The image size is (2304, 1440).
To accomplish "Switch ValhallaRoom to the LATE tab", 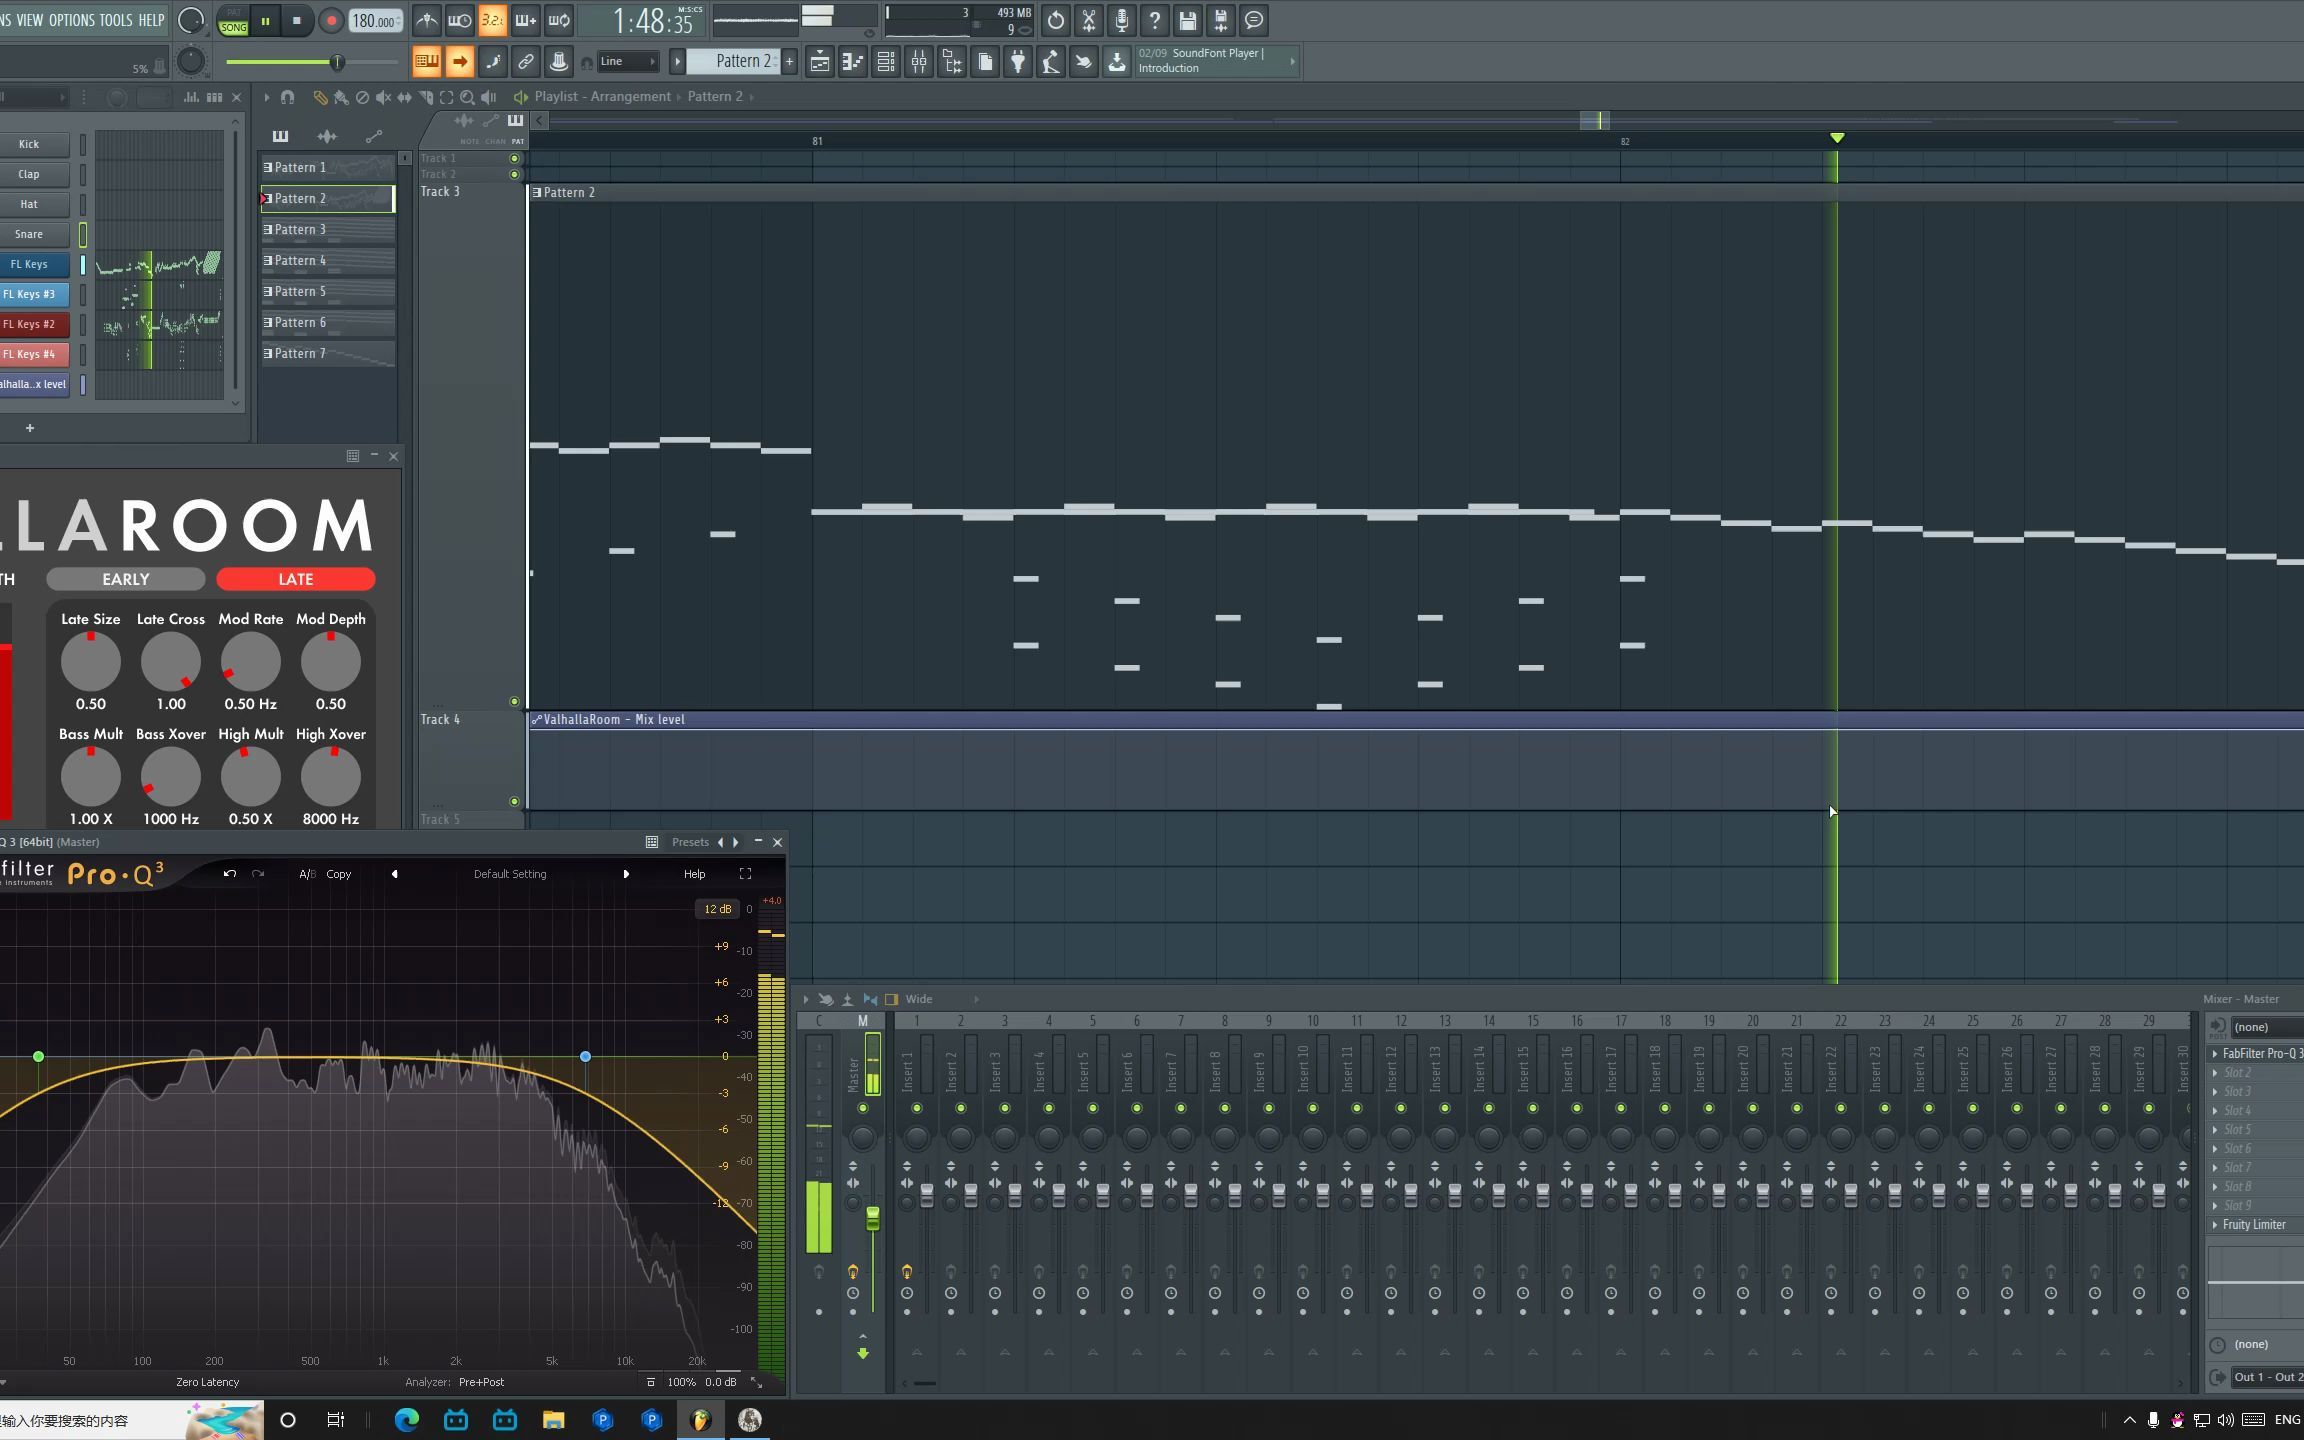I will pos(295,579).
